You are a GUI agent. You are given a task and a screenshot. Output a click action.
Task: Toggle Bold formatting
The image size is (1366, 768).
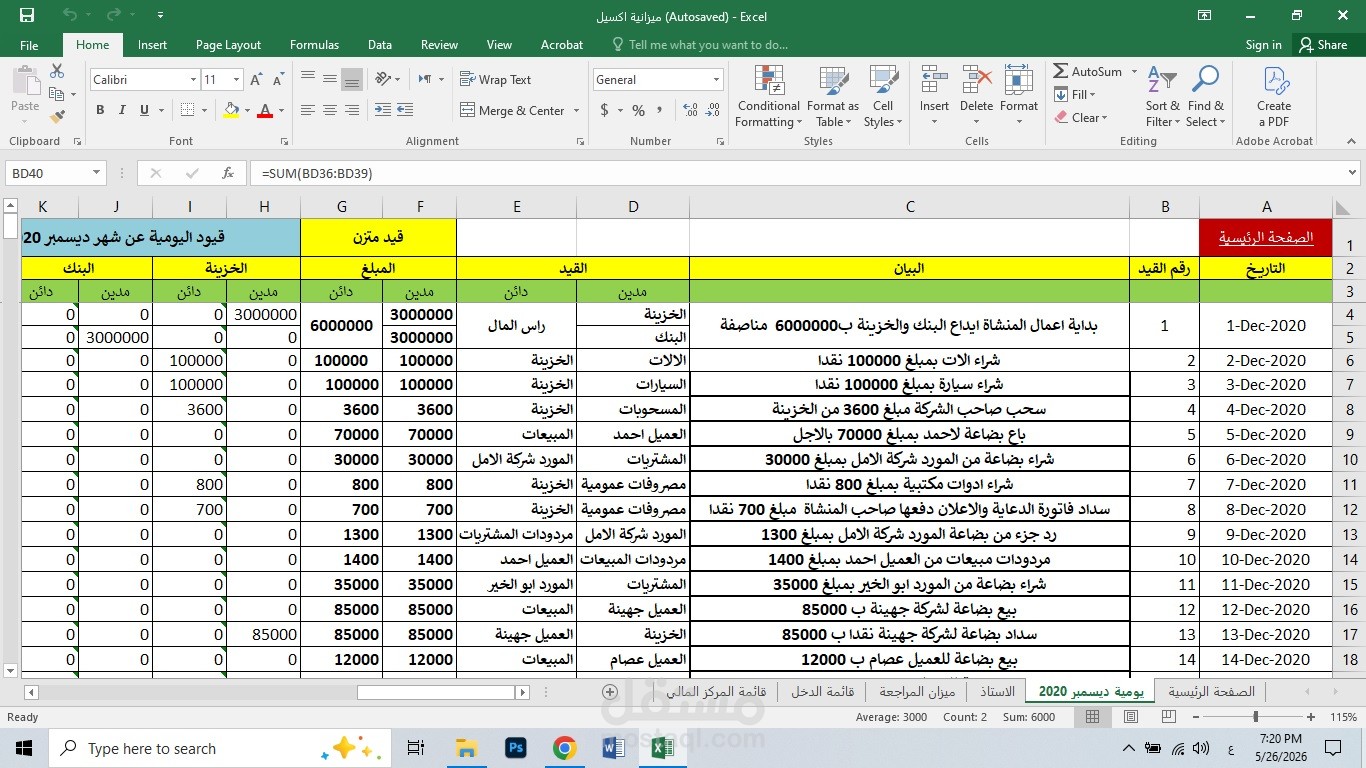click(100, 111)
